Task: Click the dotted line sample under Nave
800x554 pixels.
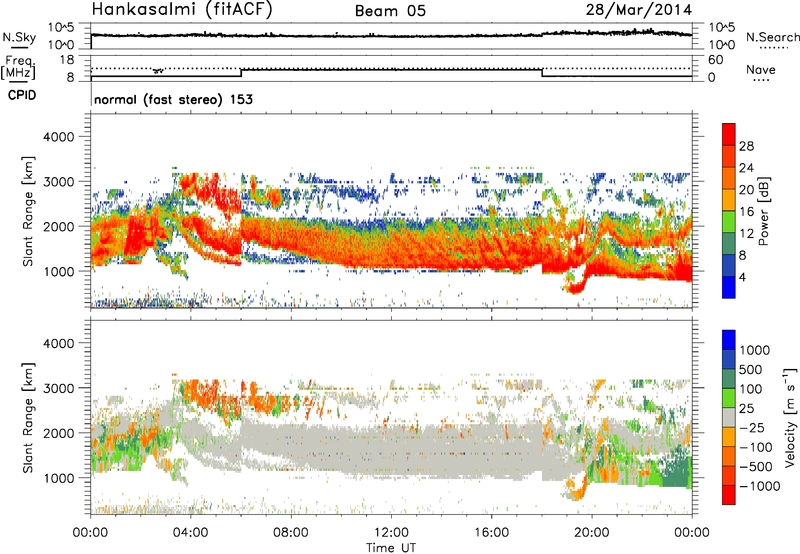Action: (x=761, y=81)
